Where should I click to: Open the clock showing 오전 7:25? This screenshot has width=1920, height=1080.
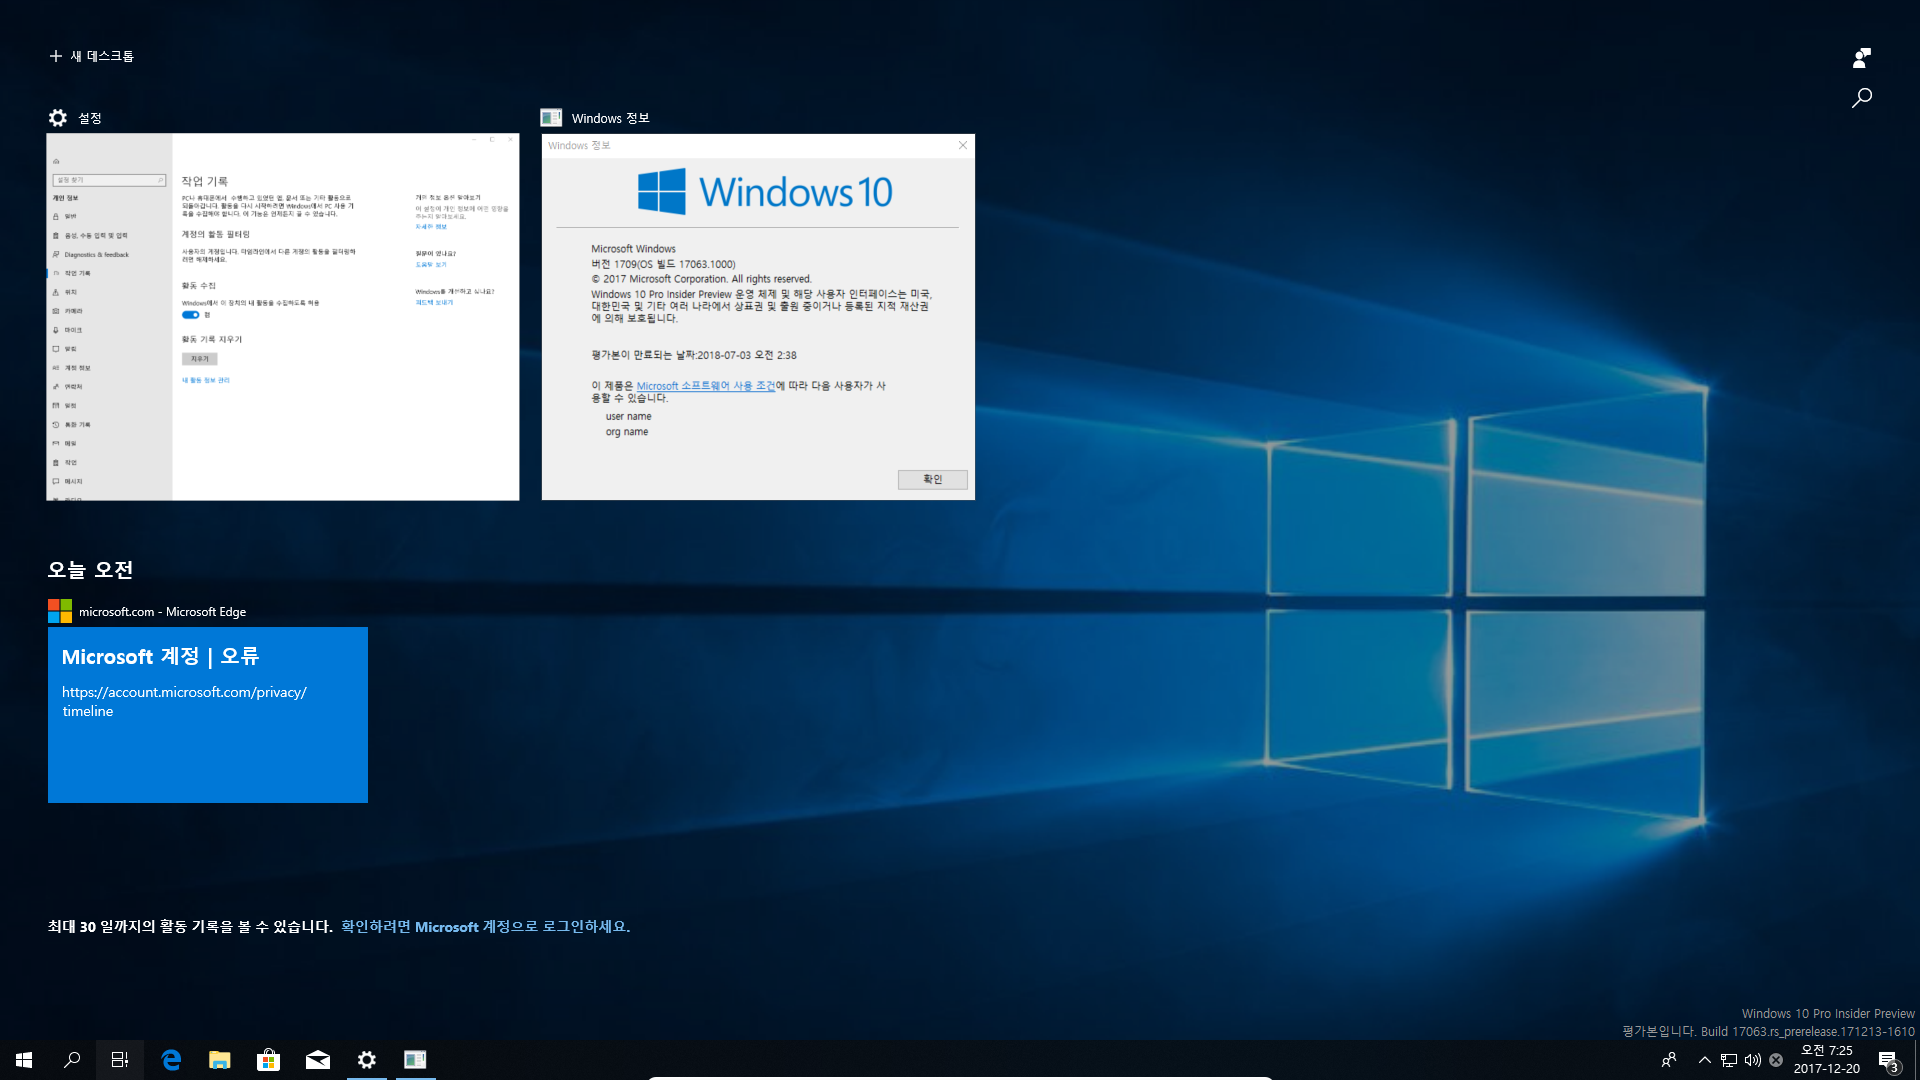1827,1060
